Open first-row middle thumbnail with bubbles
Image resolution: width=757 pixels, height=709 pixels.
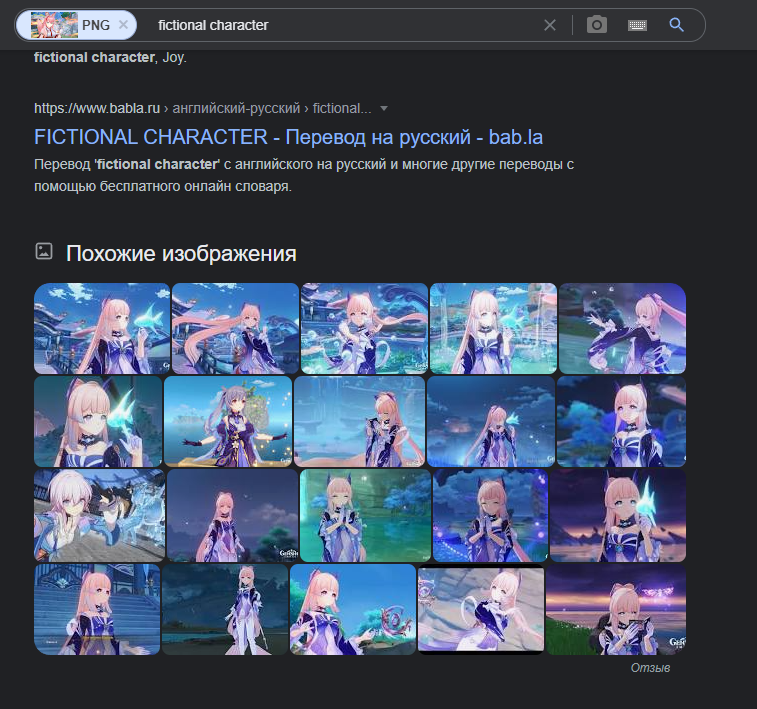coord(364,328)
